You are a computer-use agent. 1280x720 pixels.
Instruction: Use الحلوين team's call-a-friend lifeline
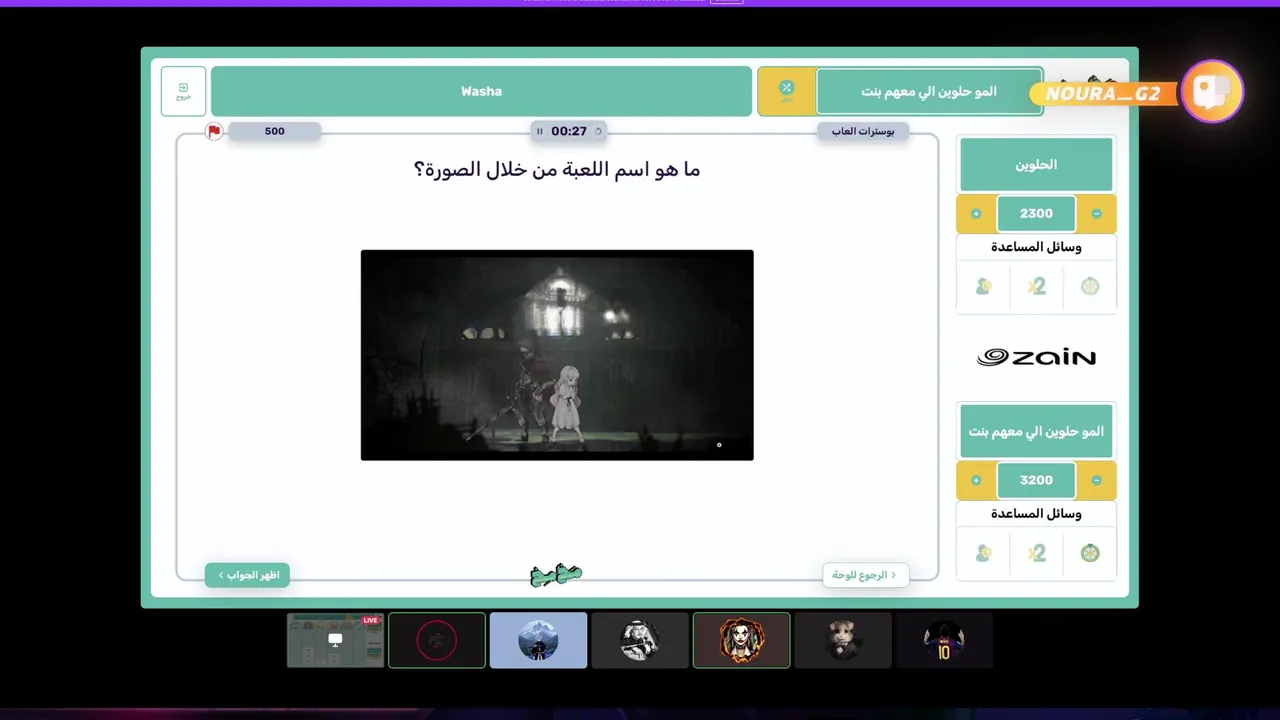coord(983,286)
